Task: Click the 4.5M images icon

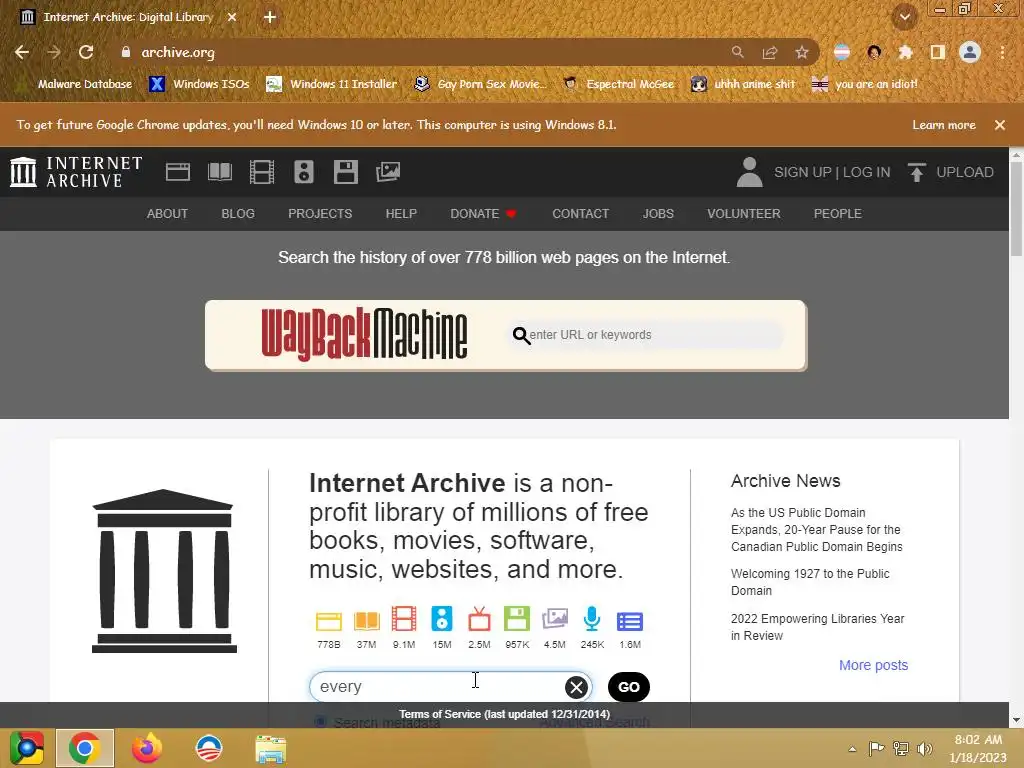Action: pyautogui.click(x=554, y=619)
